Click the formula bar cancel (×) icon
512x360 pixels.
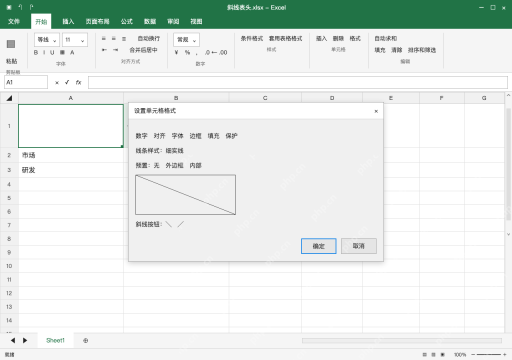(57, 82)
